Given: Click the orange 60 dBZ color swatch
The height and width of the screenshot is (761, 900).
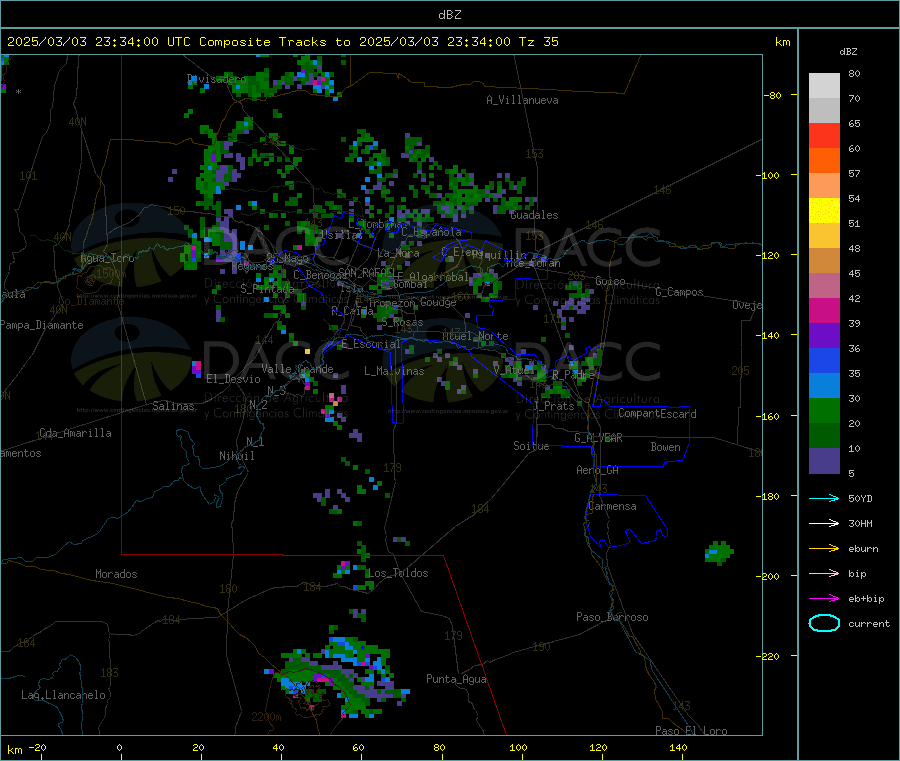Looking at the screenshot, I should point(824,161).
